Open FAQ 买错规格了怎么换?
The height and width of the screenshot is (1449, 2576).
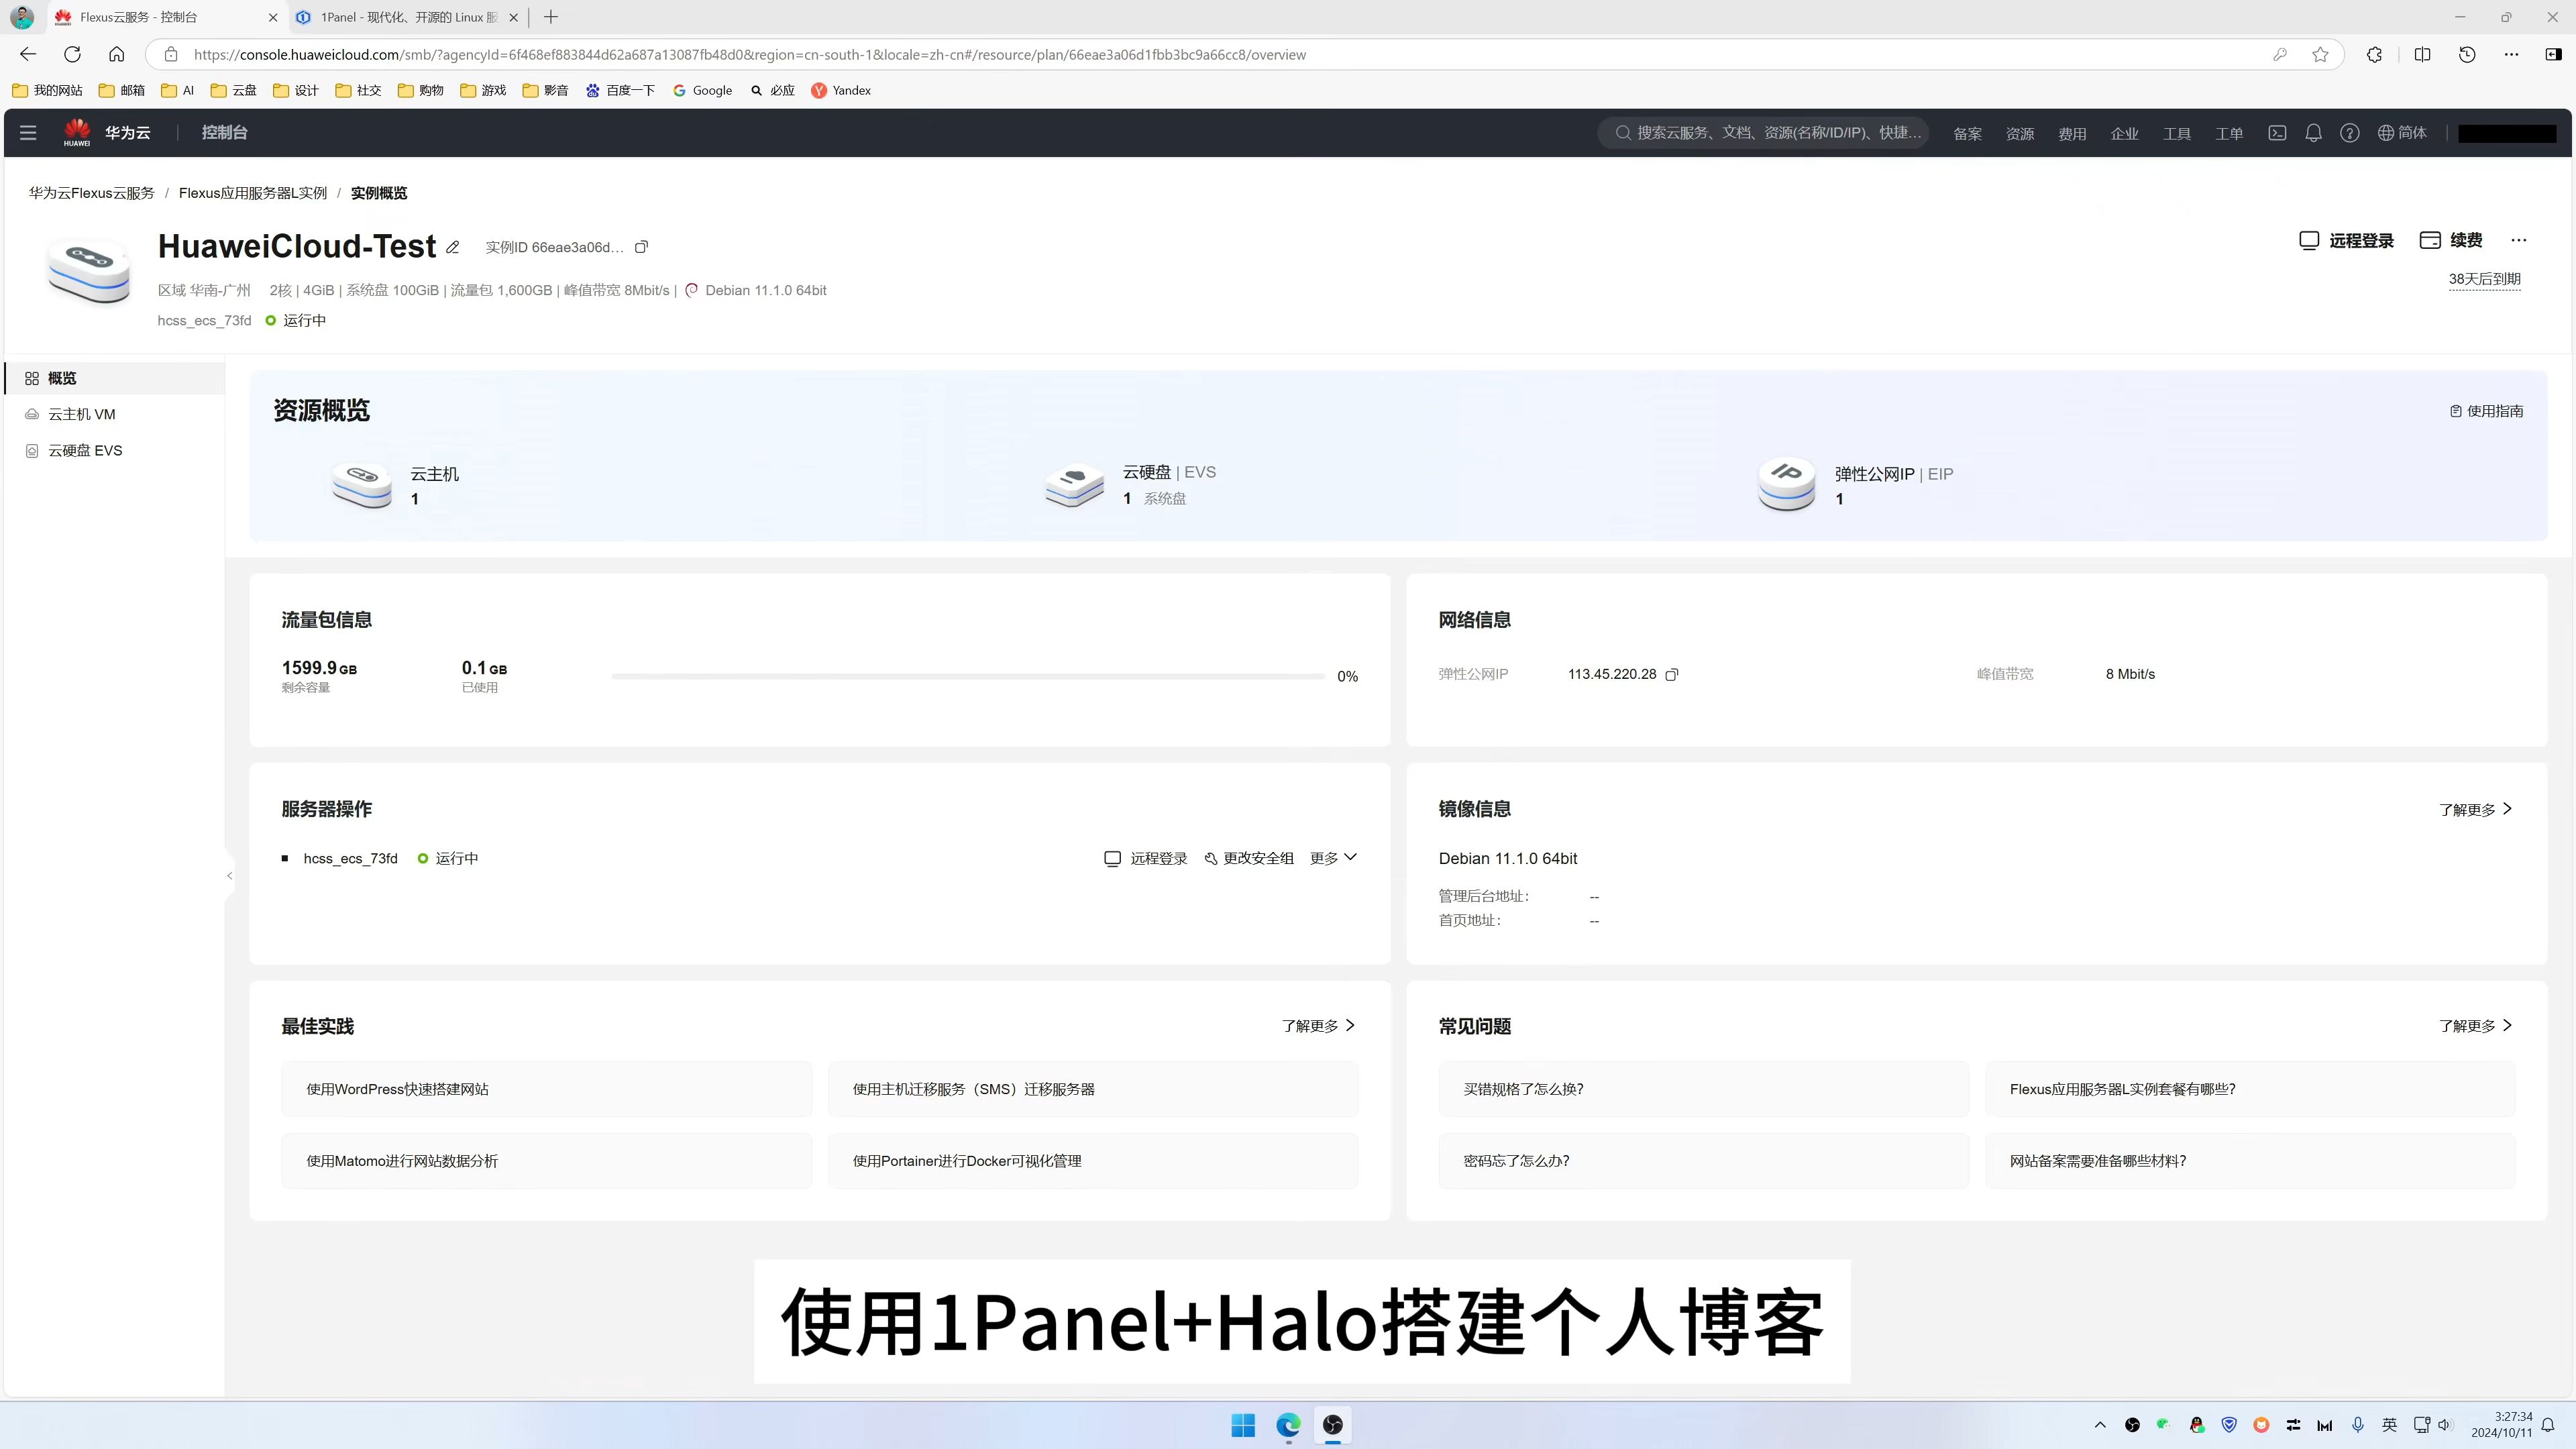(x=1703, y=1089)
